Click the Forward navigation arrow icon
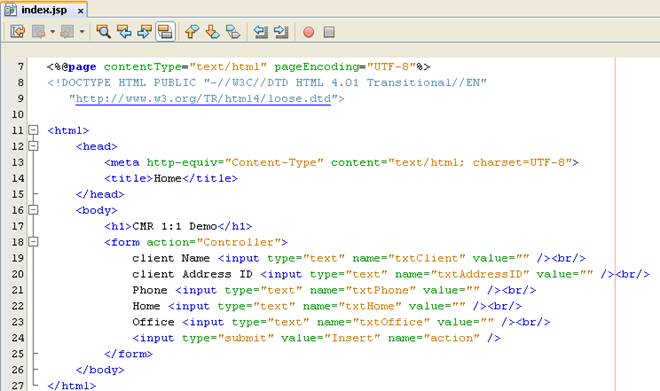 pyautogui.click(x=67, y=32)
